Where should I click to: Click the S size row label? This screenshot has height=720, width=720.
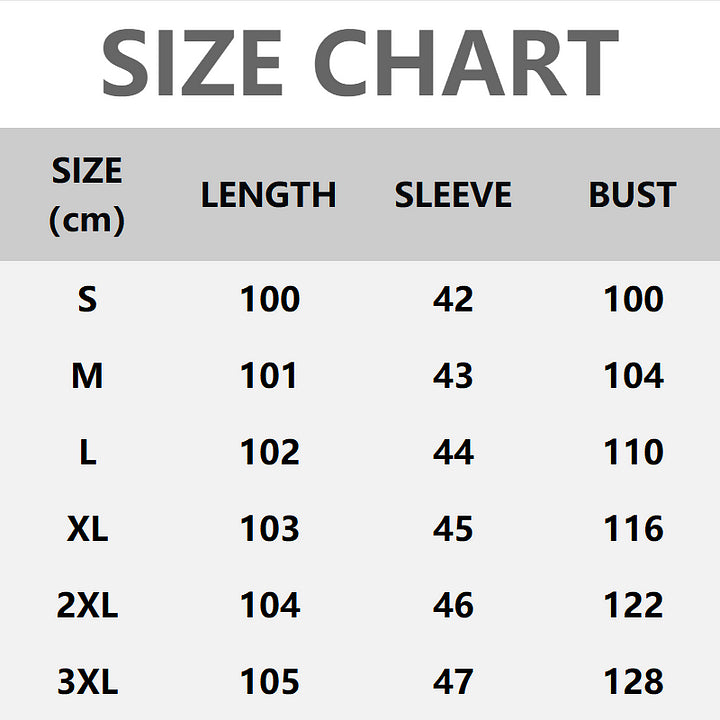coord(87,299)
